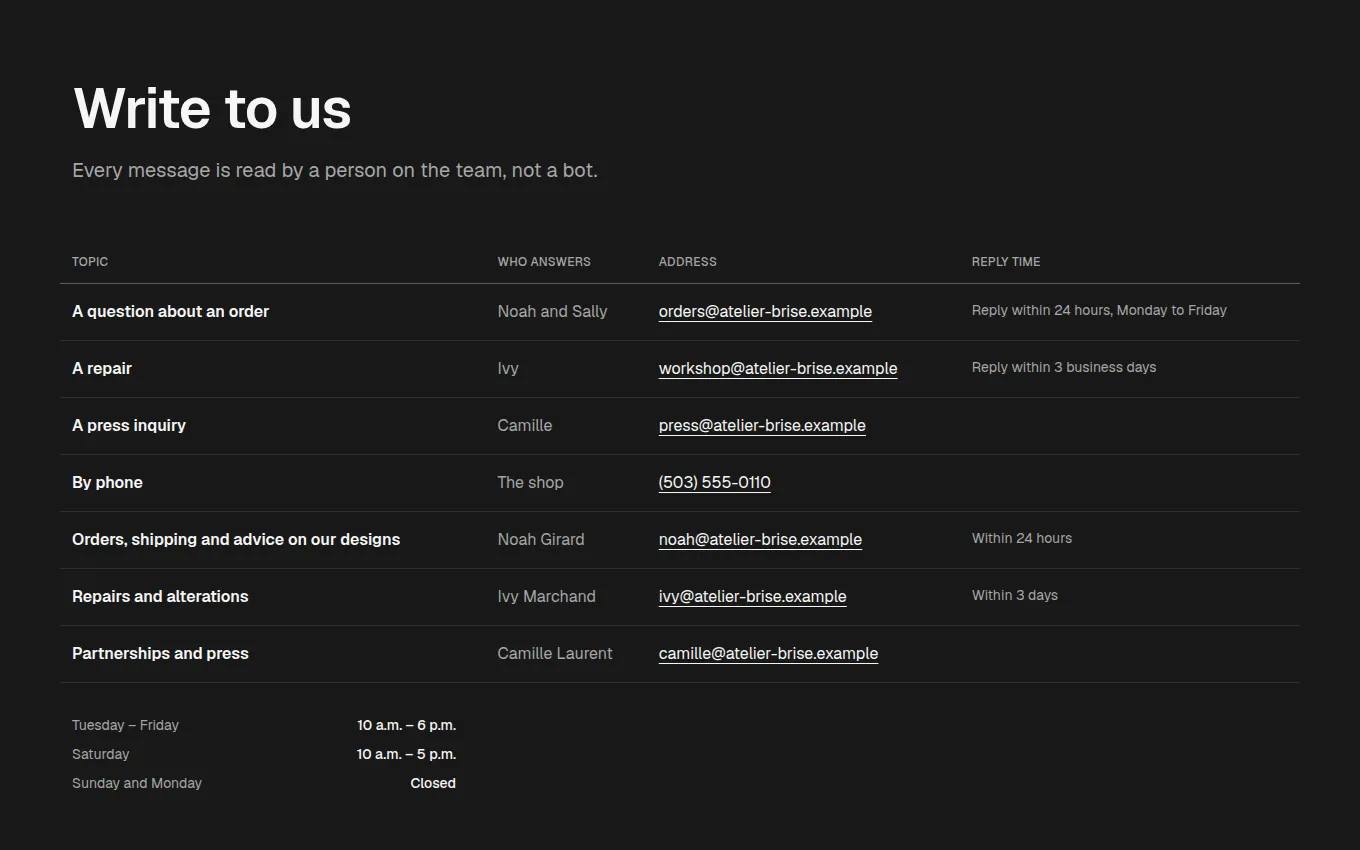
Task: Click the 'Noah Girard' name cell
Action: click(x=541, y=540)
